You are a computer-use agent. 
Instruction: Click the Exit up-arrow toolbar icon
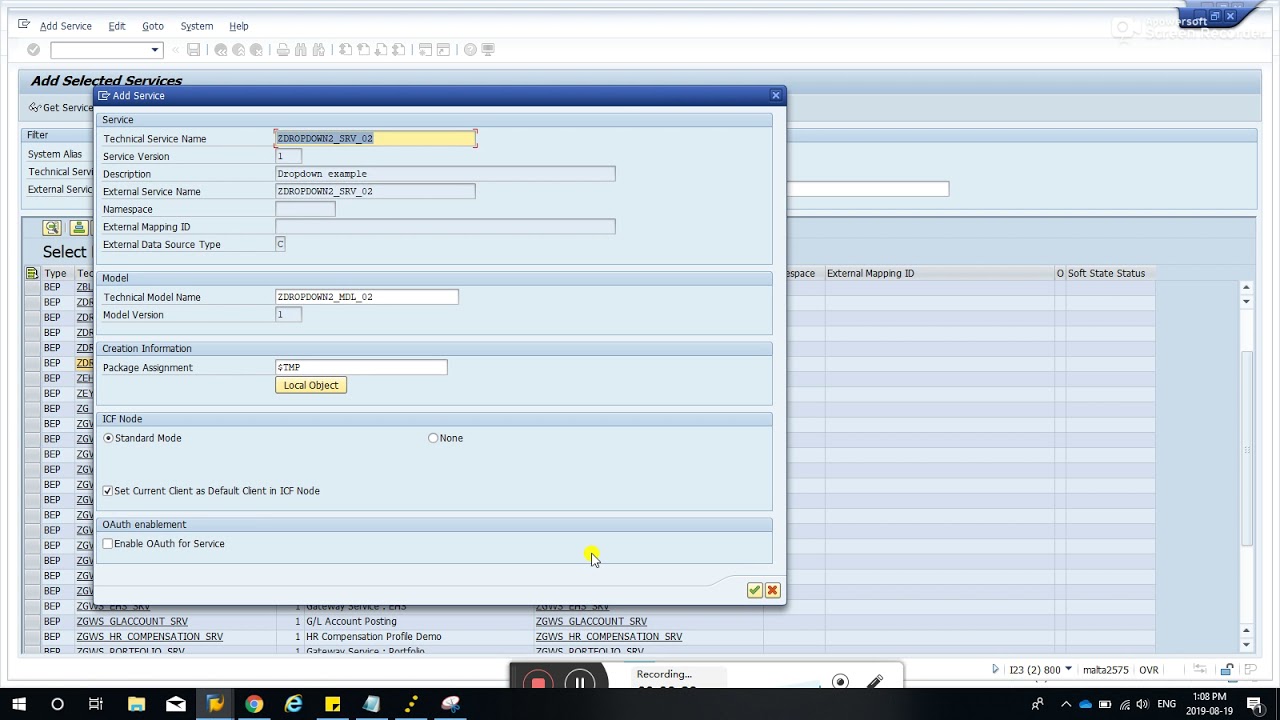click(239, 50)
